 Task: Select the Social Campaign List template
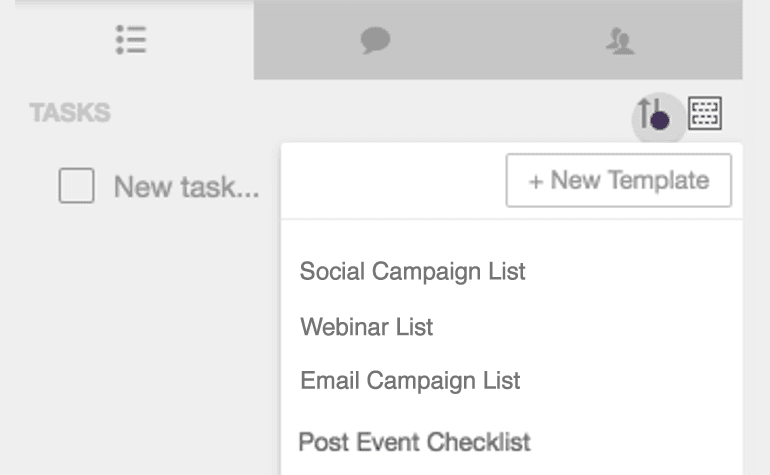[x=412, y=270]
